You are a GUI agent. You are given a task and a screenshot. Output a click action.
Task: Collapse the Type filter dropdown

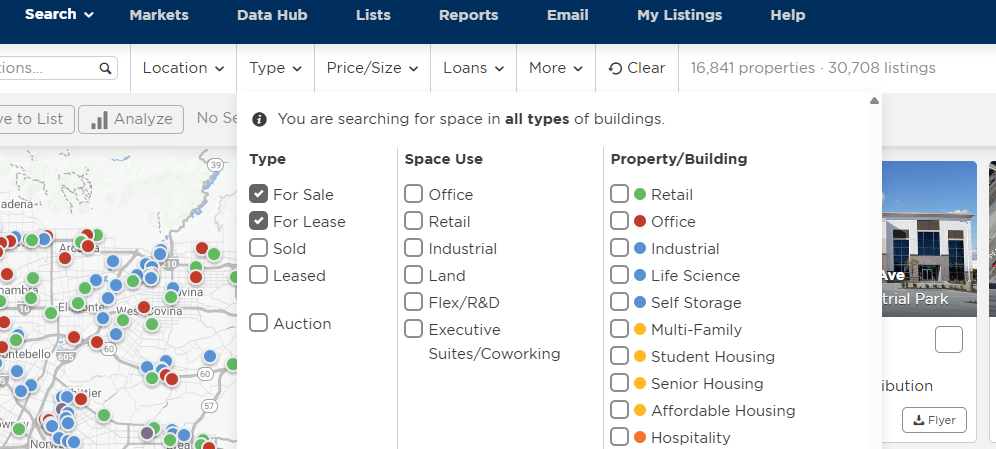tap(275, 68)
